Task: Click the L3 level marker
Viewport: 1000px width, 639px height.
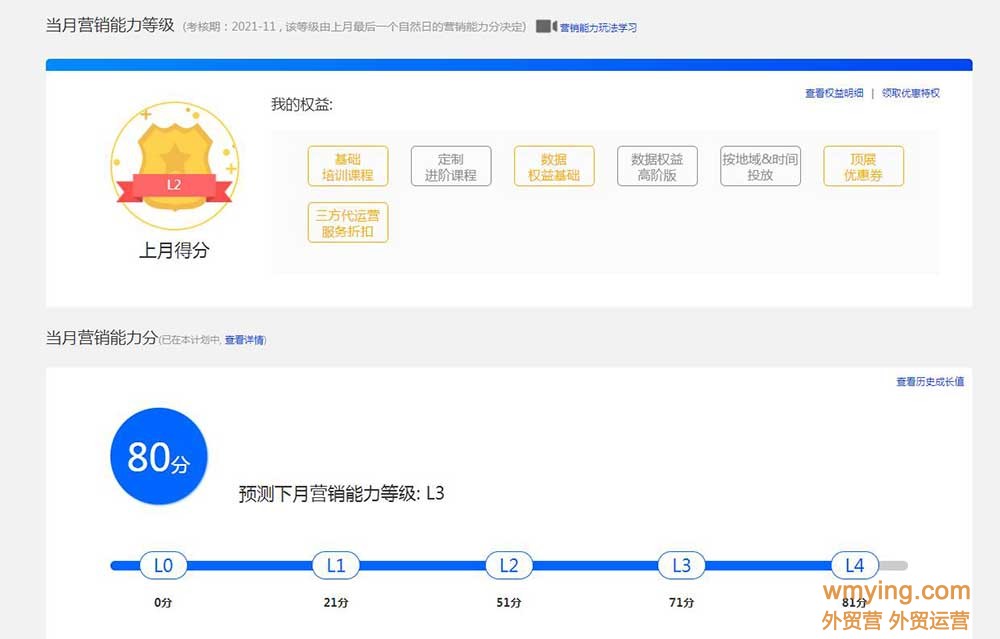Action: (x=681, y=565)
